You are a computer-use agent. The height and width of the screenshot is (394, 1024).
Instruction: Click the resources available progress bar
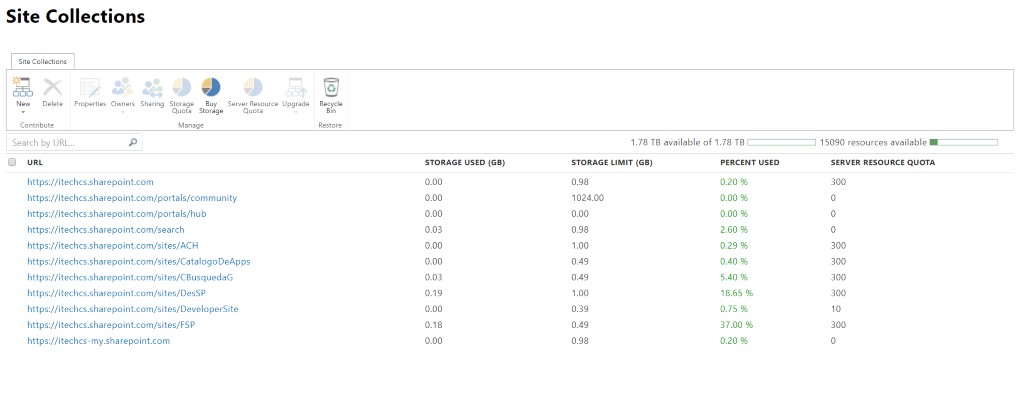(x=964, y=142)
